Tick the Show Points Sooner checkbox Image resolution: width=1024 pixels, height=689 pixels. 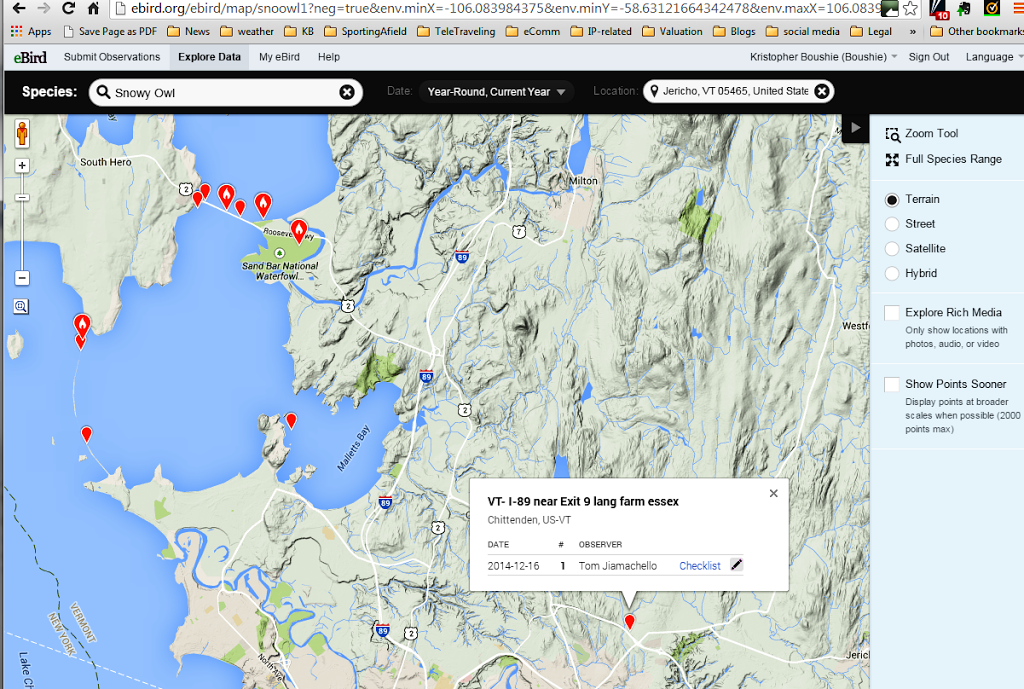coord(891,384)
